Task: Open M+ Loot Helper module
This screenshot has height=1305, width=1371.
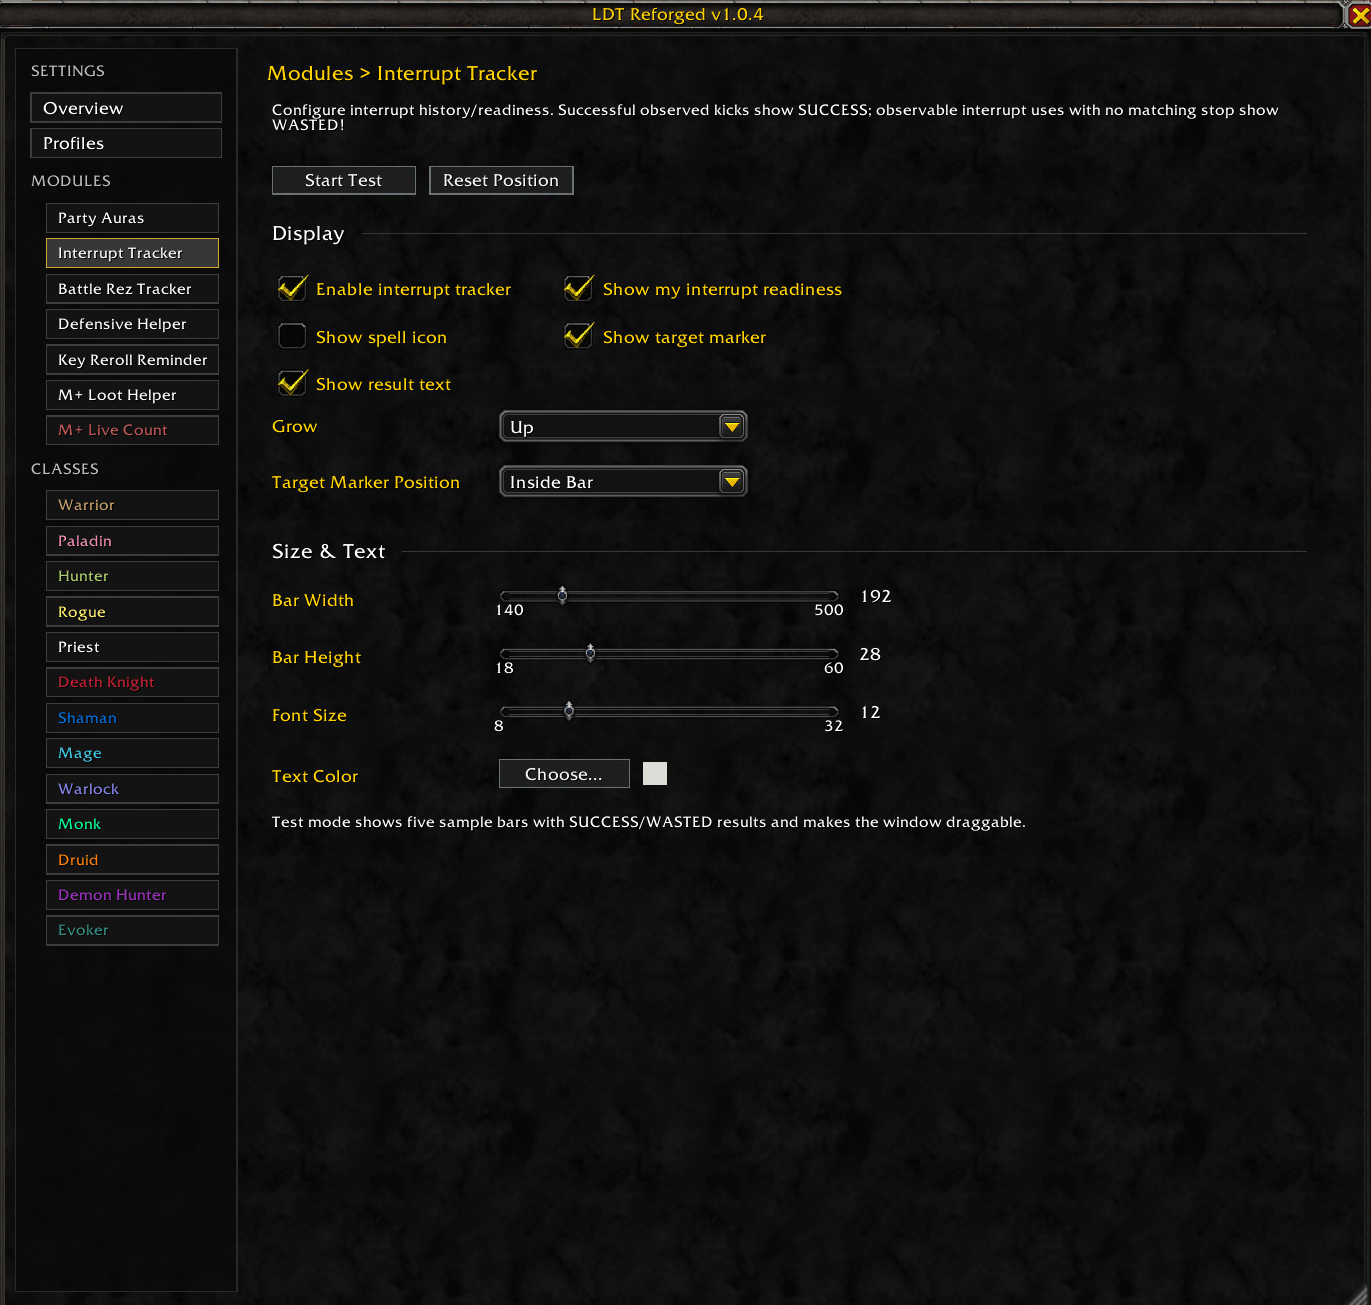Action: point(132,395)
